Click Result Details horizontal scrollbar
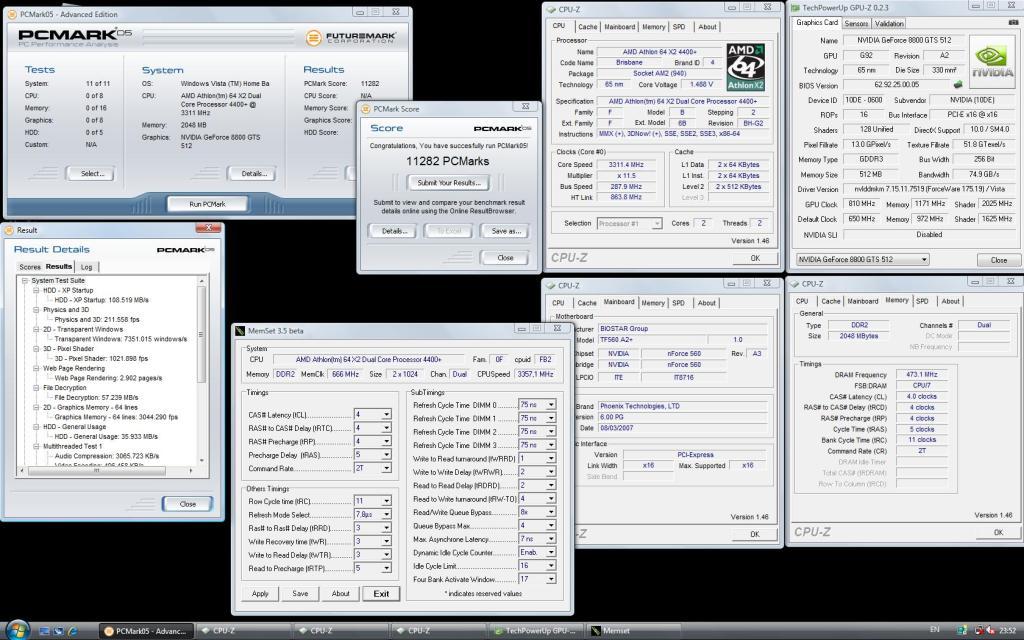Image resolution: width=1024 pixels, height=640 pixels. coord(106,470)
